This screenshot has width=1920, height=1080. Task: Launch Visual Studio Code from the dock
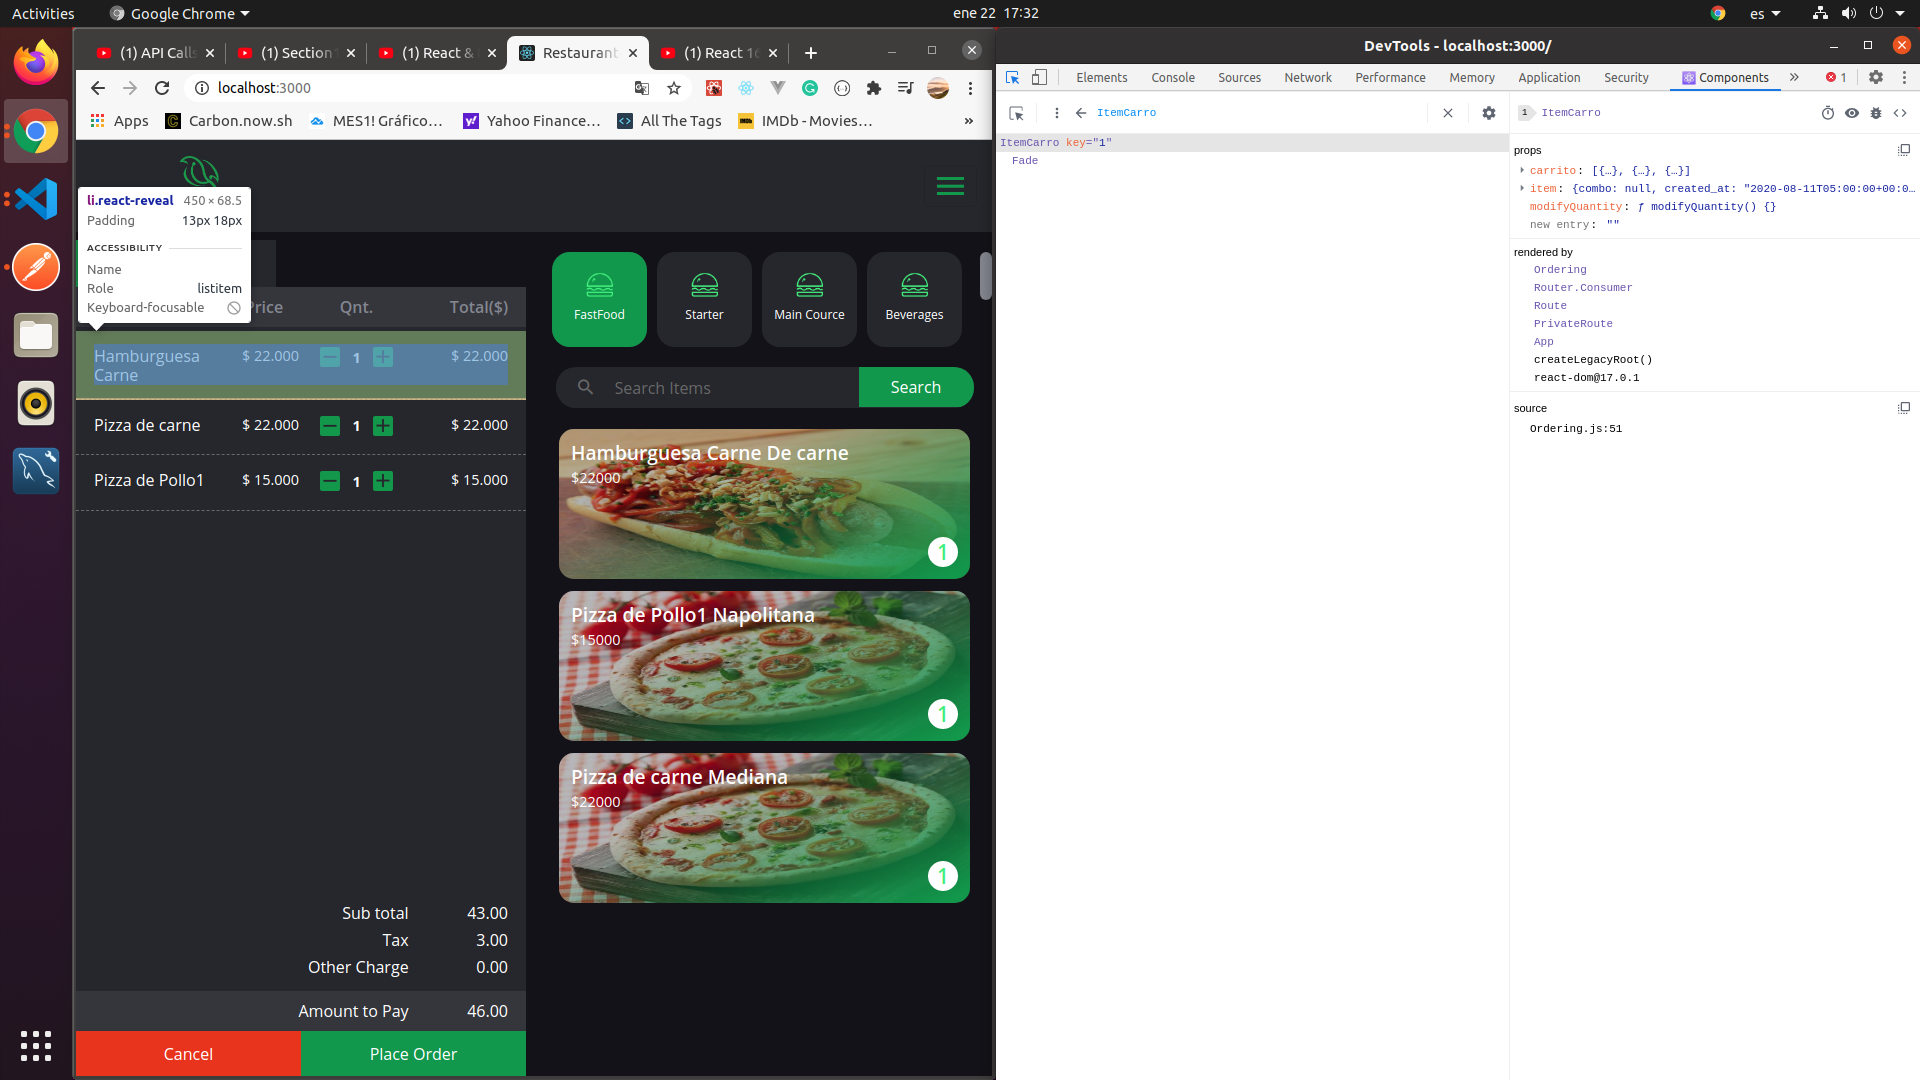coord(36,199)
